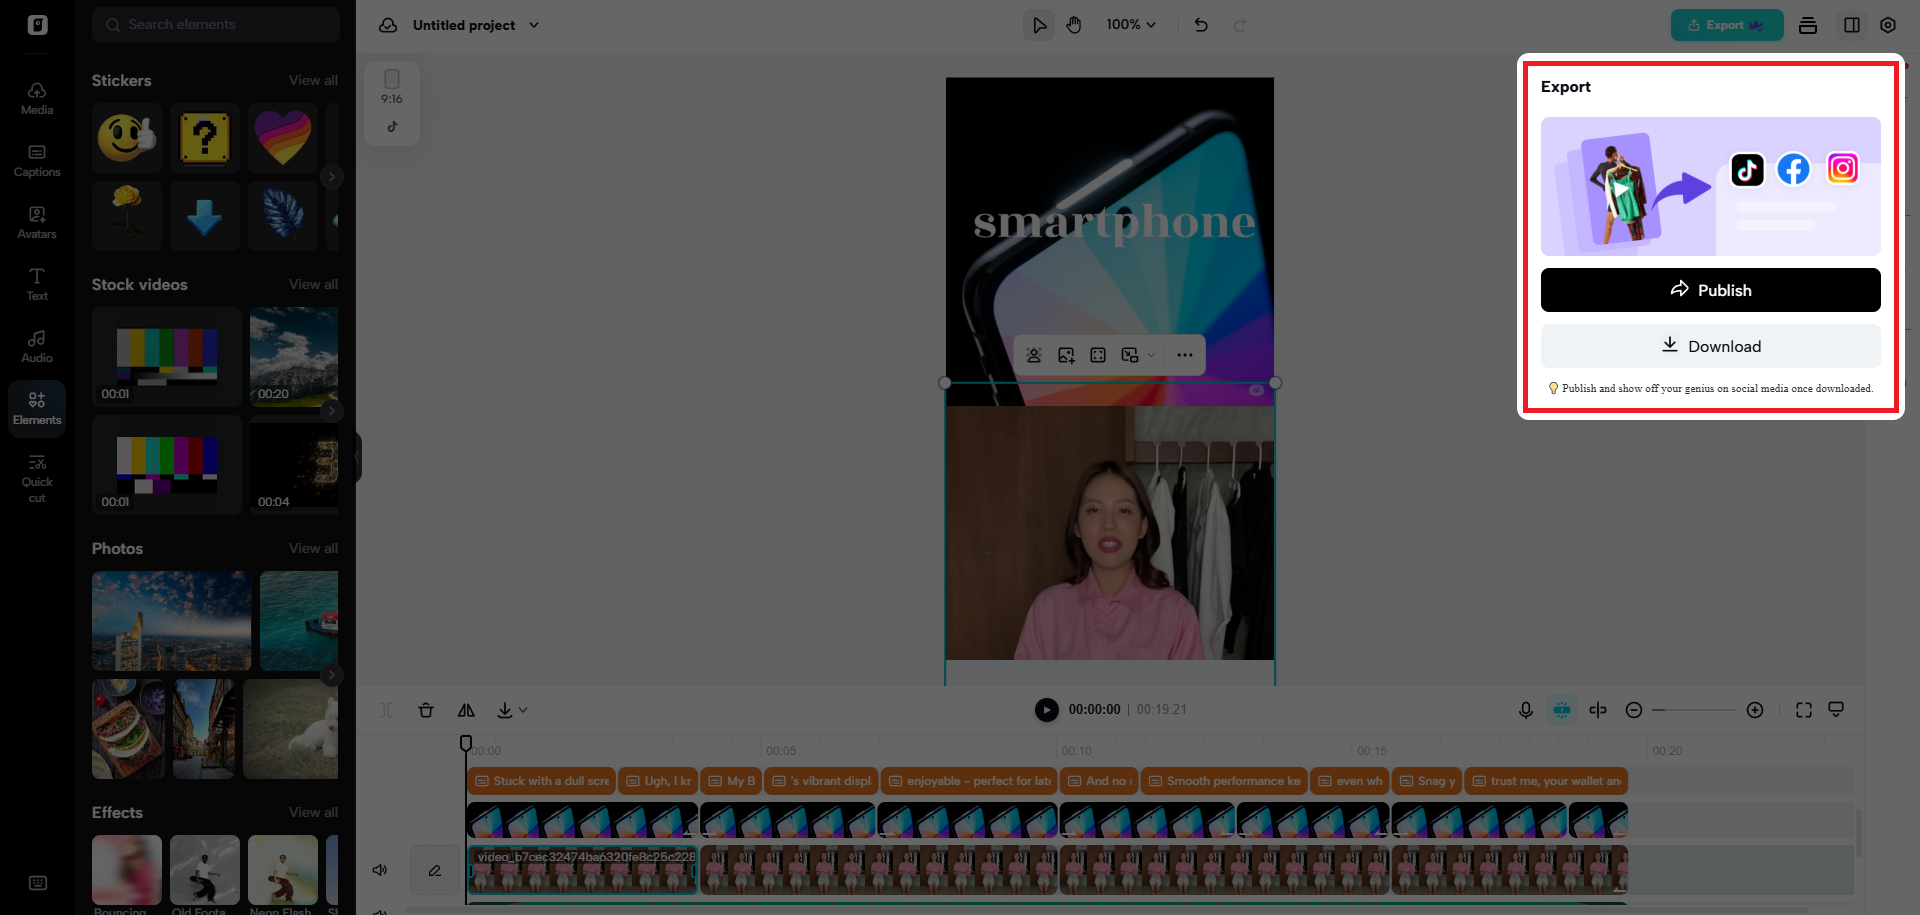Open more options (three dots) in canvas toolbar
1920x915 pixels.
(x=1185, y=355)
